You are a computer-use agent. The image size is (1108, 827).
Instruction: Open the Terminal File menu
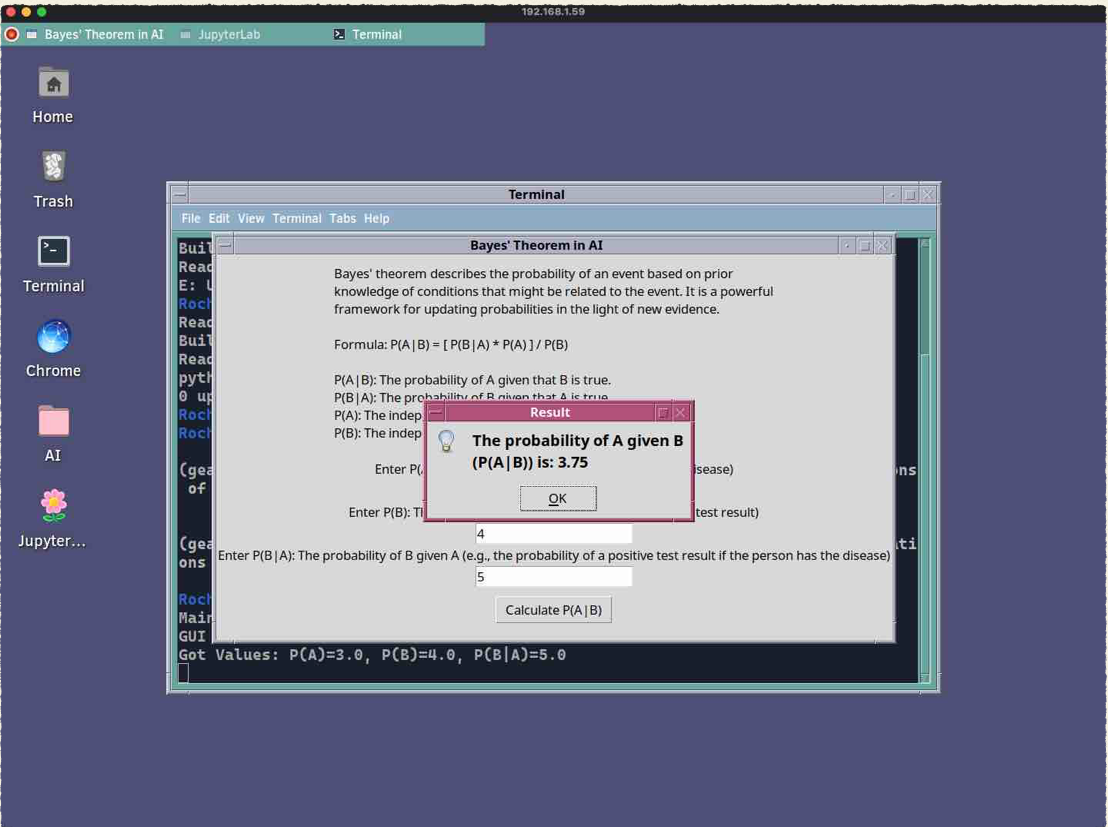coord(190,218)
